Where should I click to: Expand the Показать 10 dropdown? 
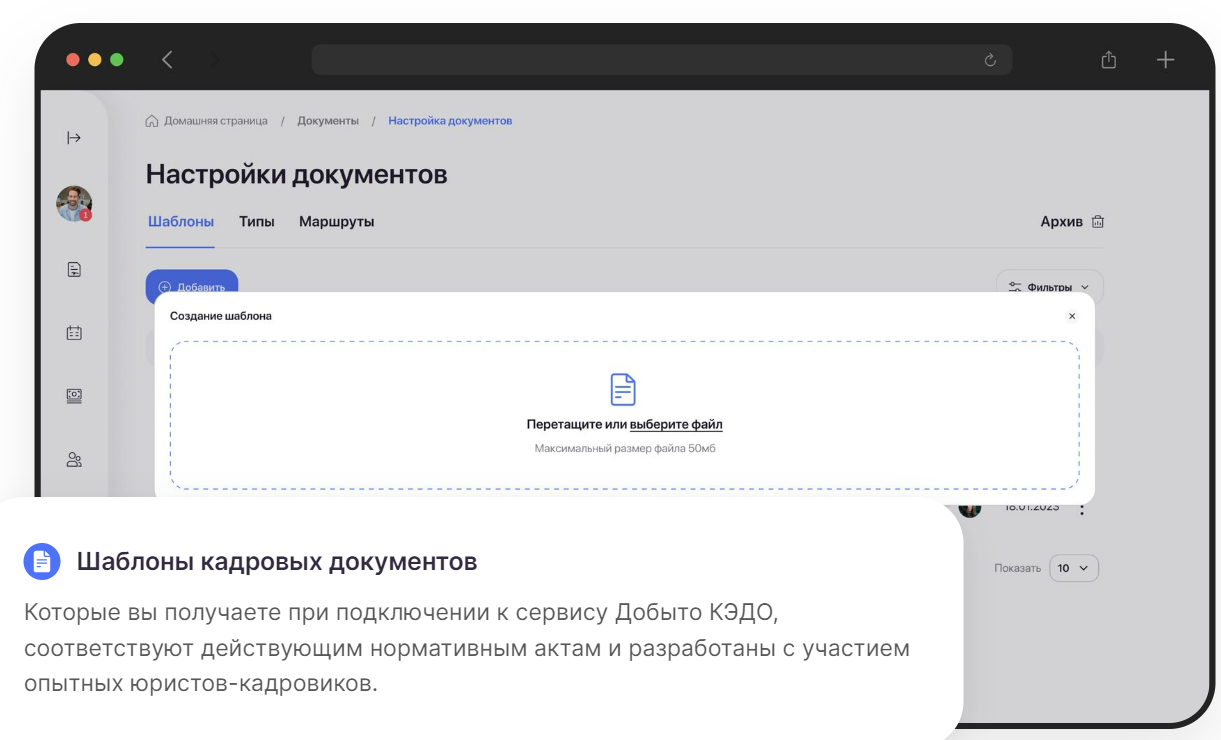1073,567
